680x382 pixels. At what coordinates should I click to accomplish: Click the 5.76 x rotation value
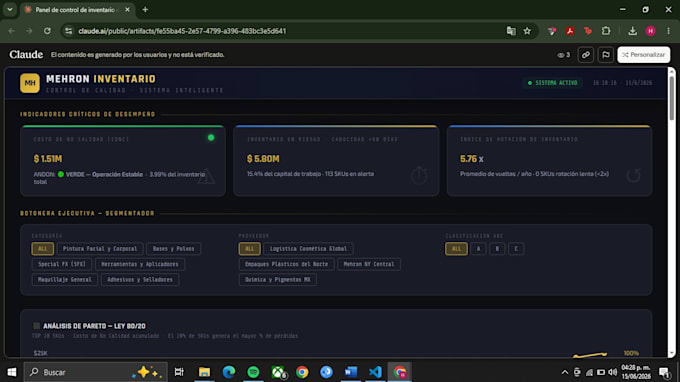(471, 159)
